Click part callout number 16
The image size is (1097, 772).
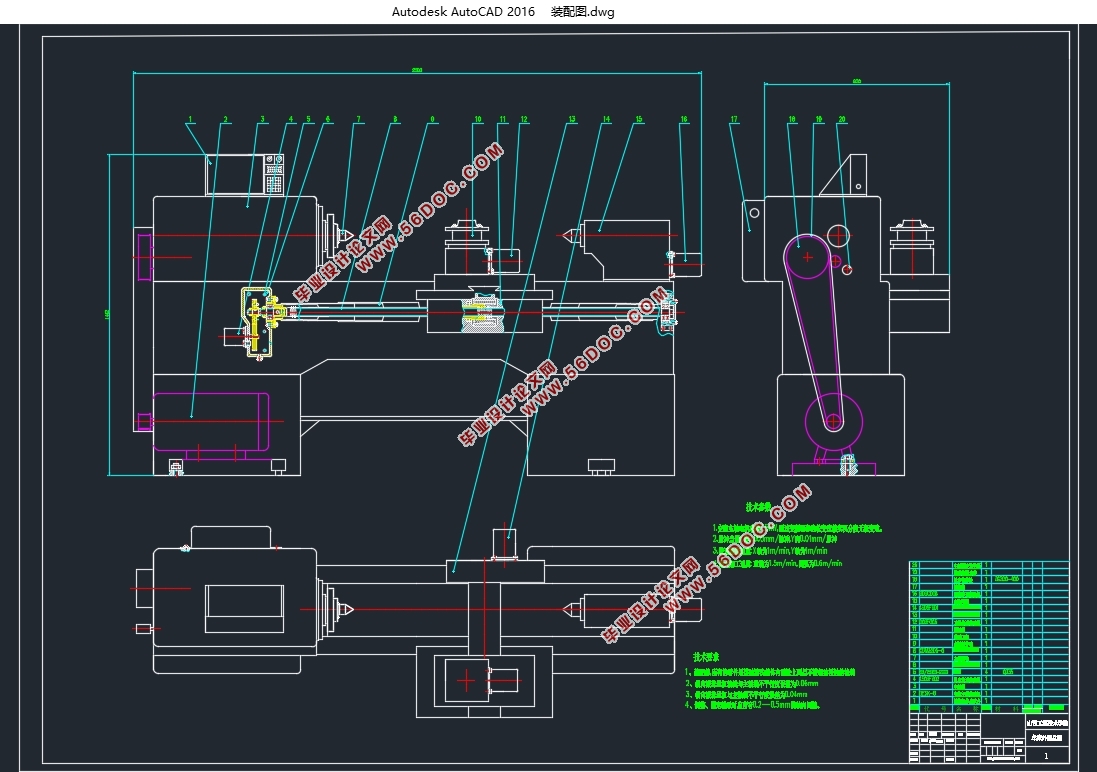(684, 119)
